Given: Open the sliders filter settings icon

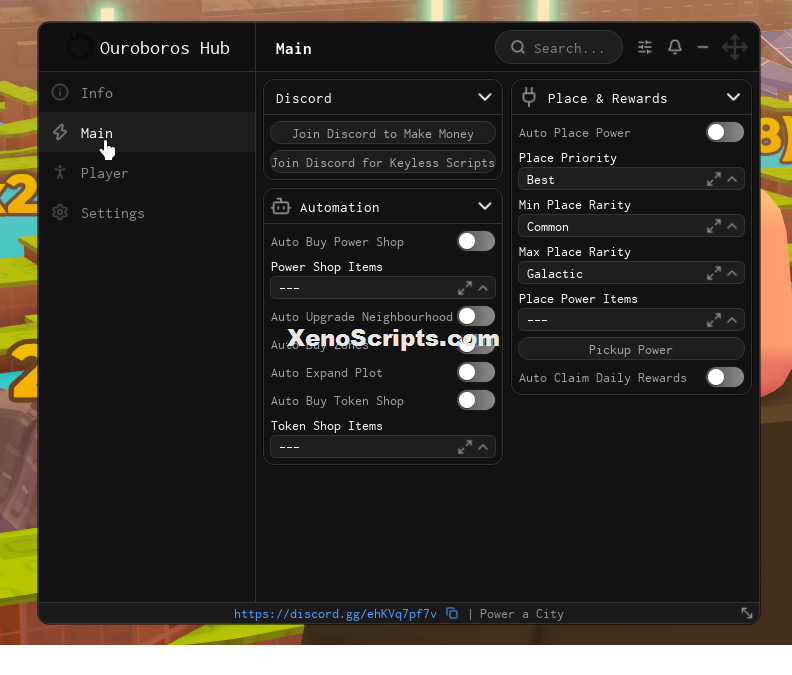Looking at the screenshot, I should coord(645,47).
